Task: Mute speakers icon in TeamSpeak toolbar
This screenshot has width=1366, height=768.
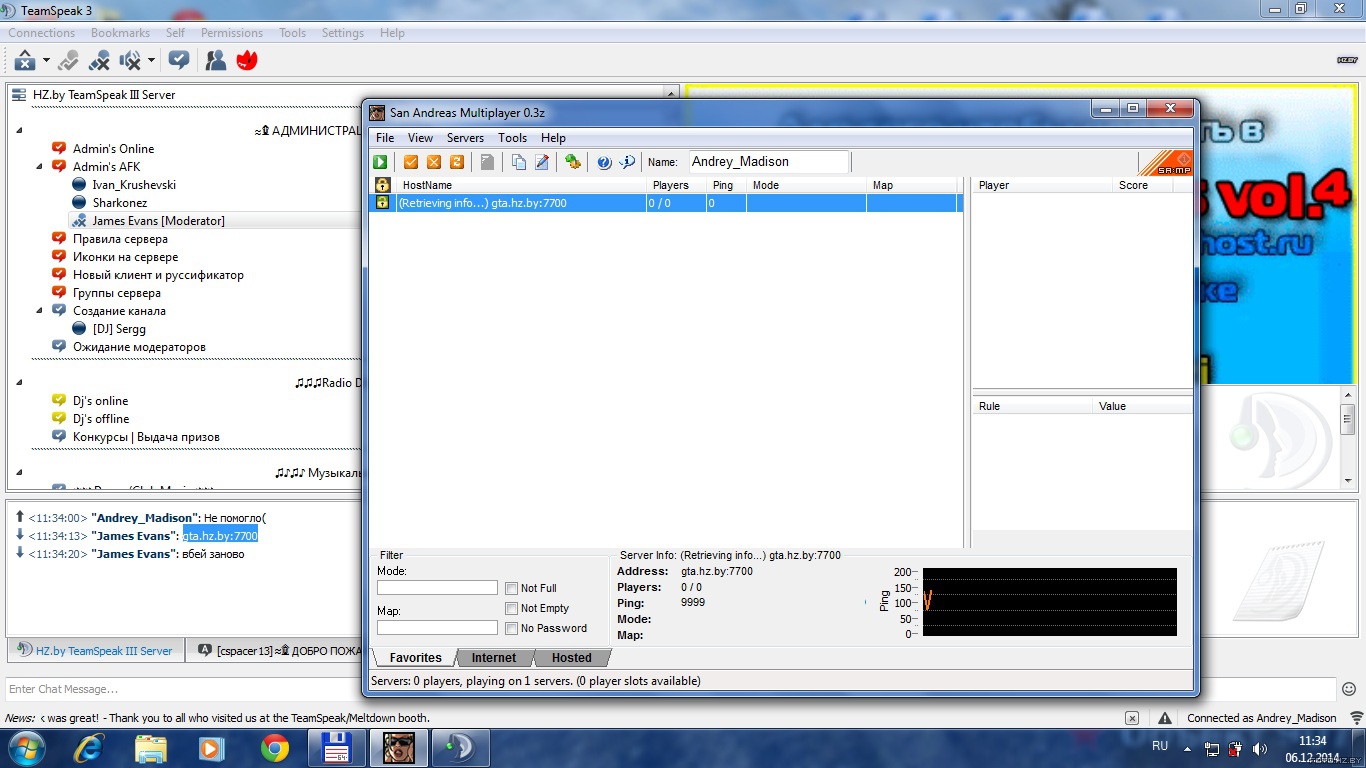Action: click(x=130, y=61)
